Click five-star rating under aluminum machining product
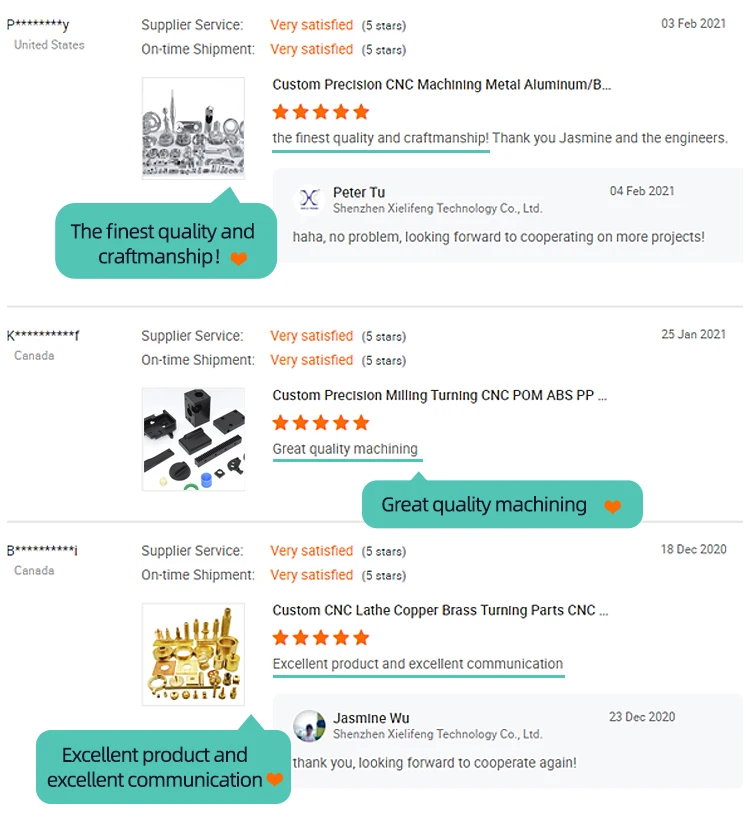Viewport: 750px width, 822px height. (x=321, y=112)
